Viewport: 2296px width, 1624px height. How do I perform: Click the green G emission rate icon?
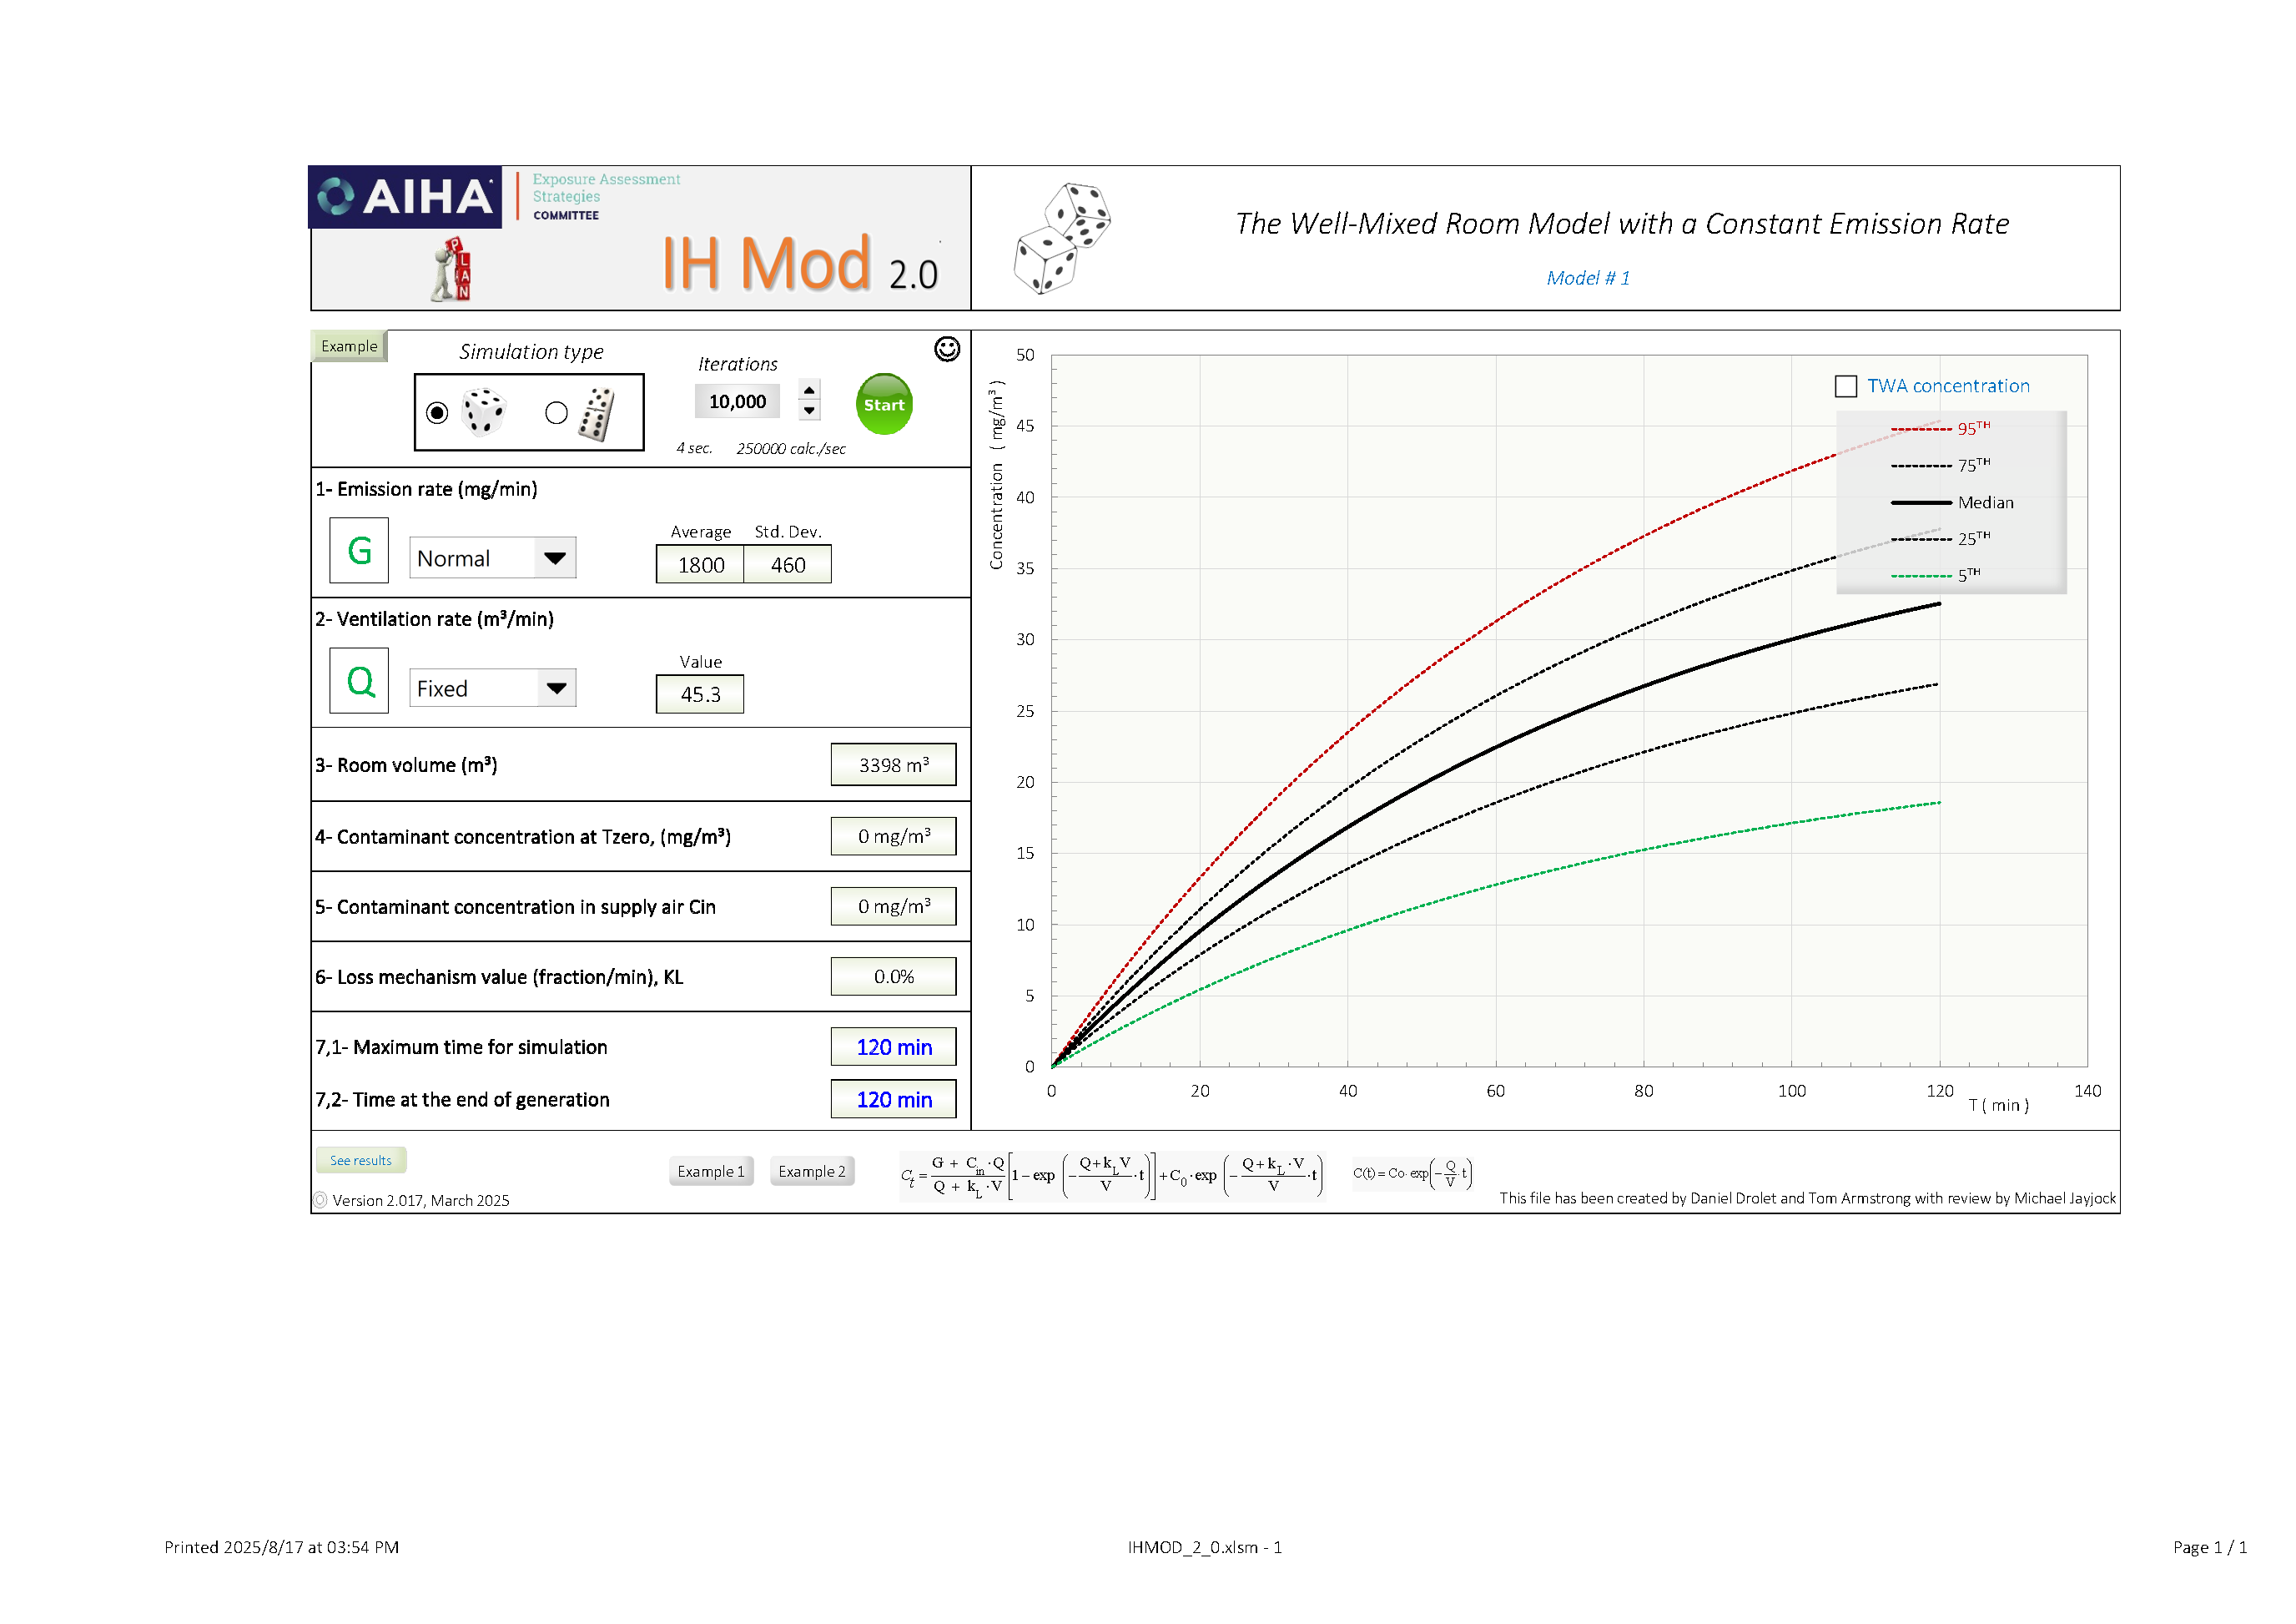click(359, 550)
